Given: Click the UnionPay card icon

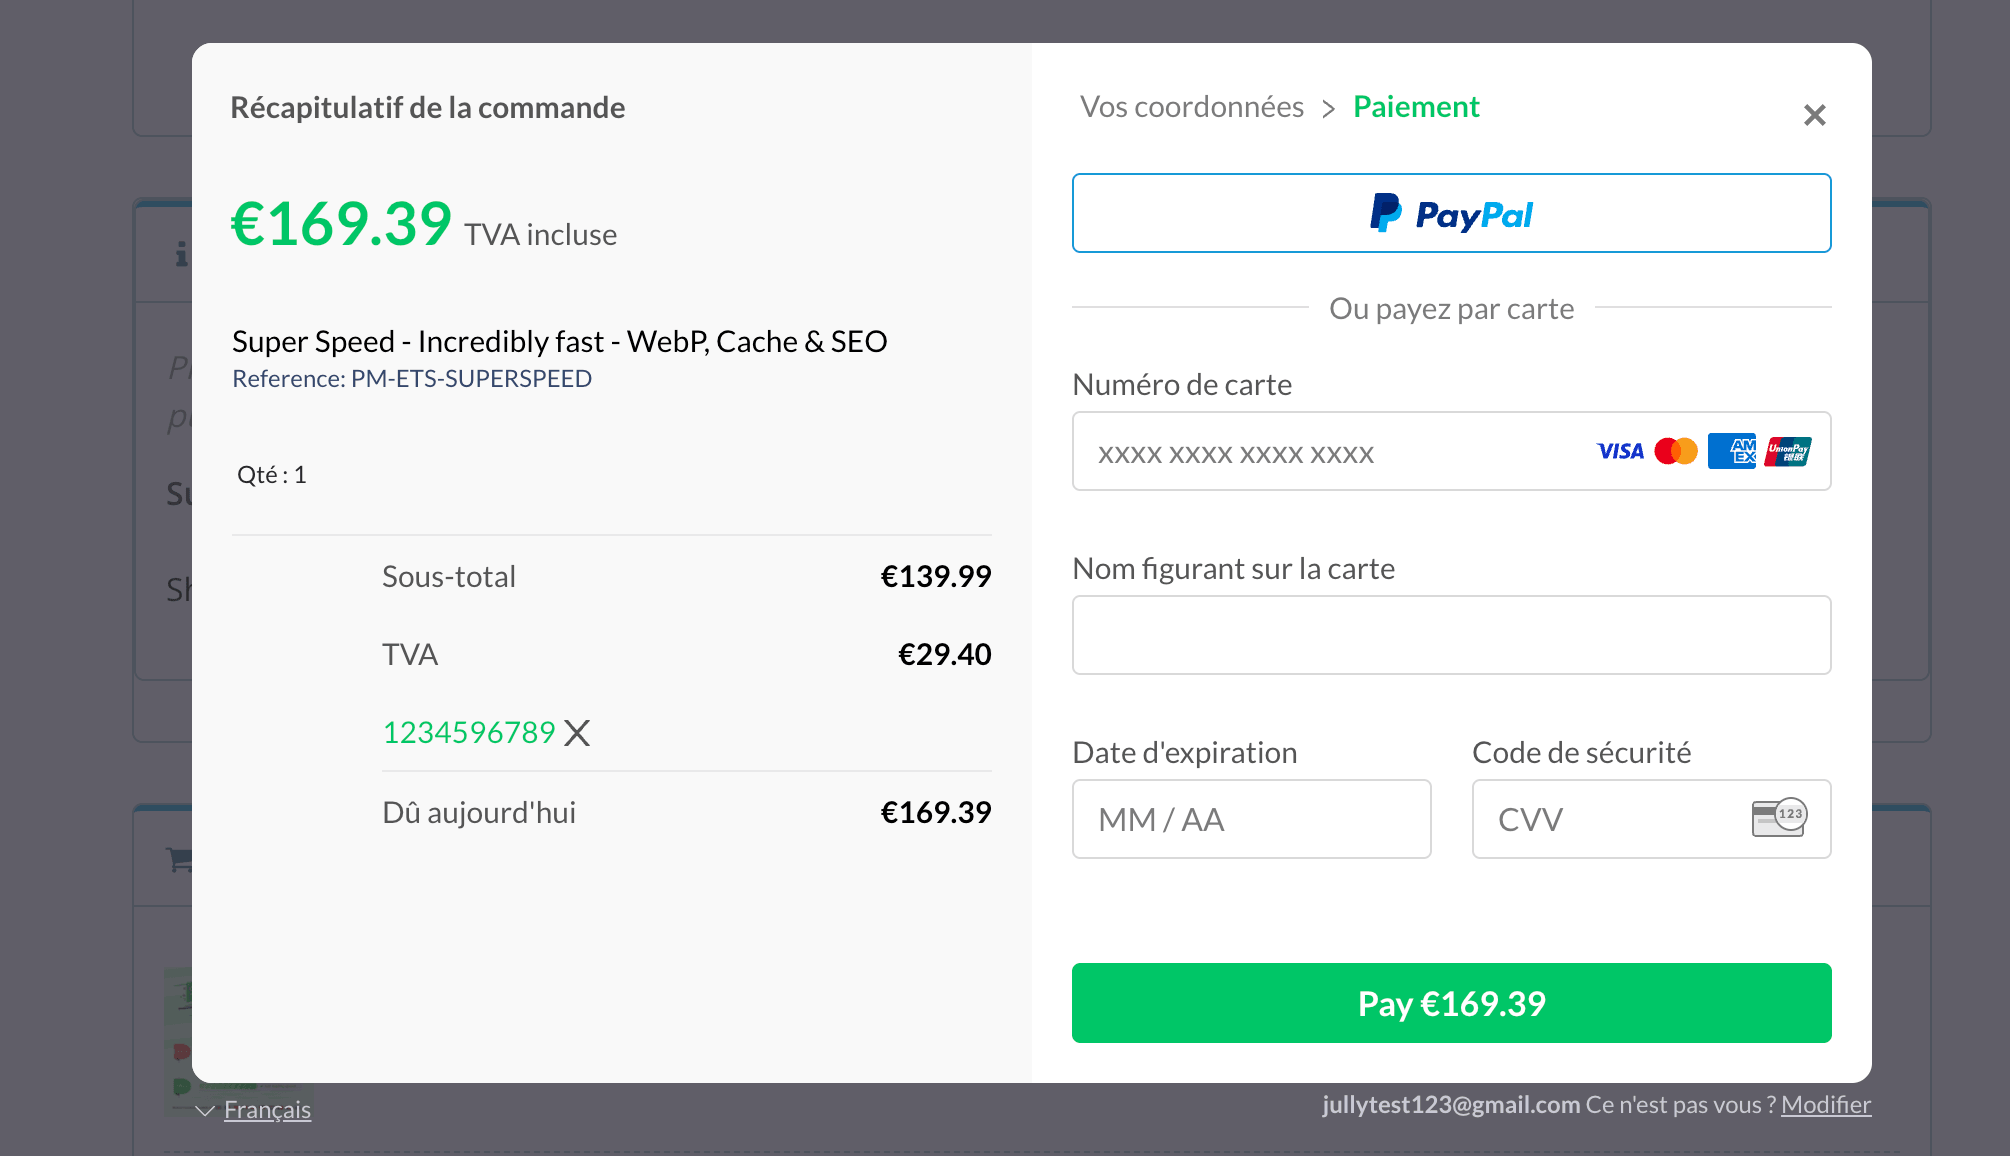Looking at the screenshot, I should [1788, 451].
